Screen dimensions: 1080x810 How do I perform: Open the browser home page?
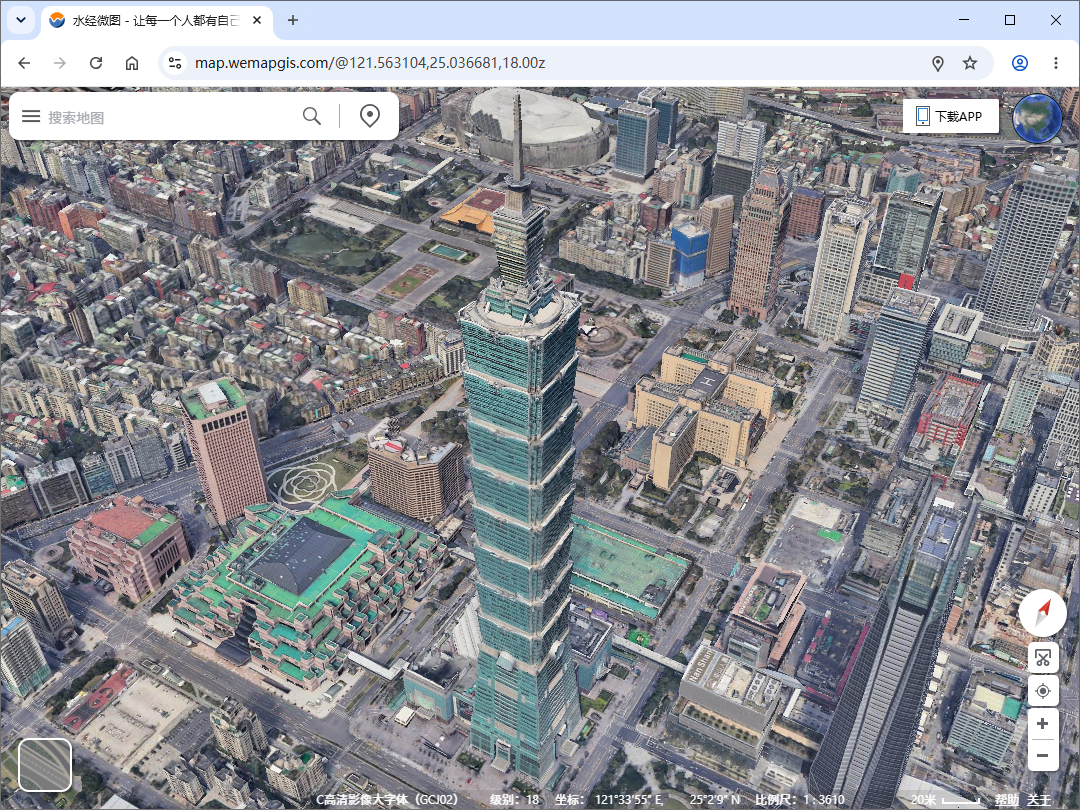tap(132, 63)
